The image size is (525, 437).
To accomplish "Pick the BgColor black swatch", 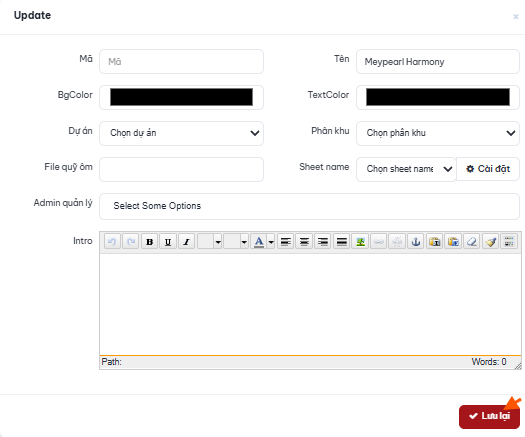I will pyautogui.click(x=181, y=97).
